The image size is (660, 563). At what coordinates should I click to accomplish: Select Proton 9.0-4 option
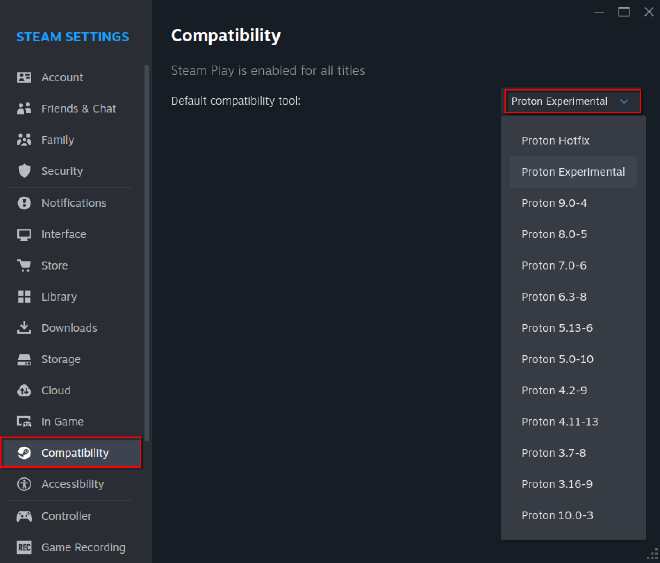point(554,203)
